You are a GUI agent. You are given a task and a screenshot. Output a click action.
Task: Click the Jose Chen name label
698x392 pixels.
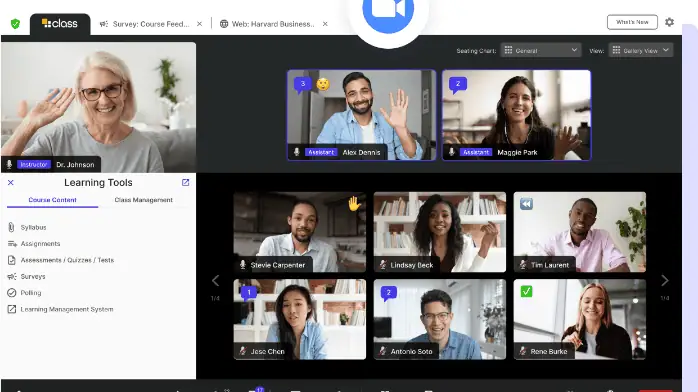pyautogui.click(x=268, y=351)
